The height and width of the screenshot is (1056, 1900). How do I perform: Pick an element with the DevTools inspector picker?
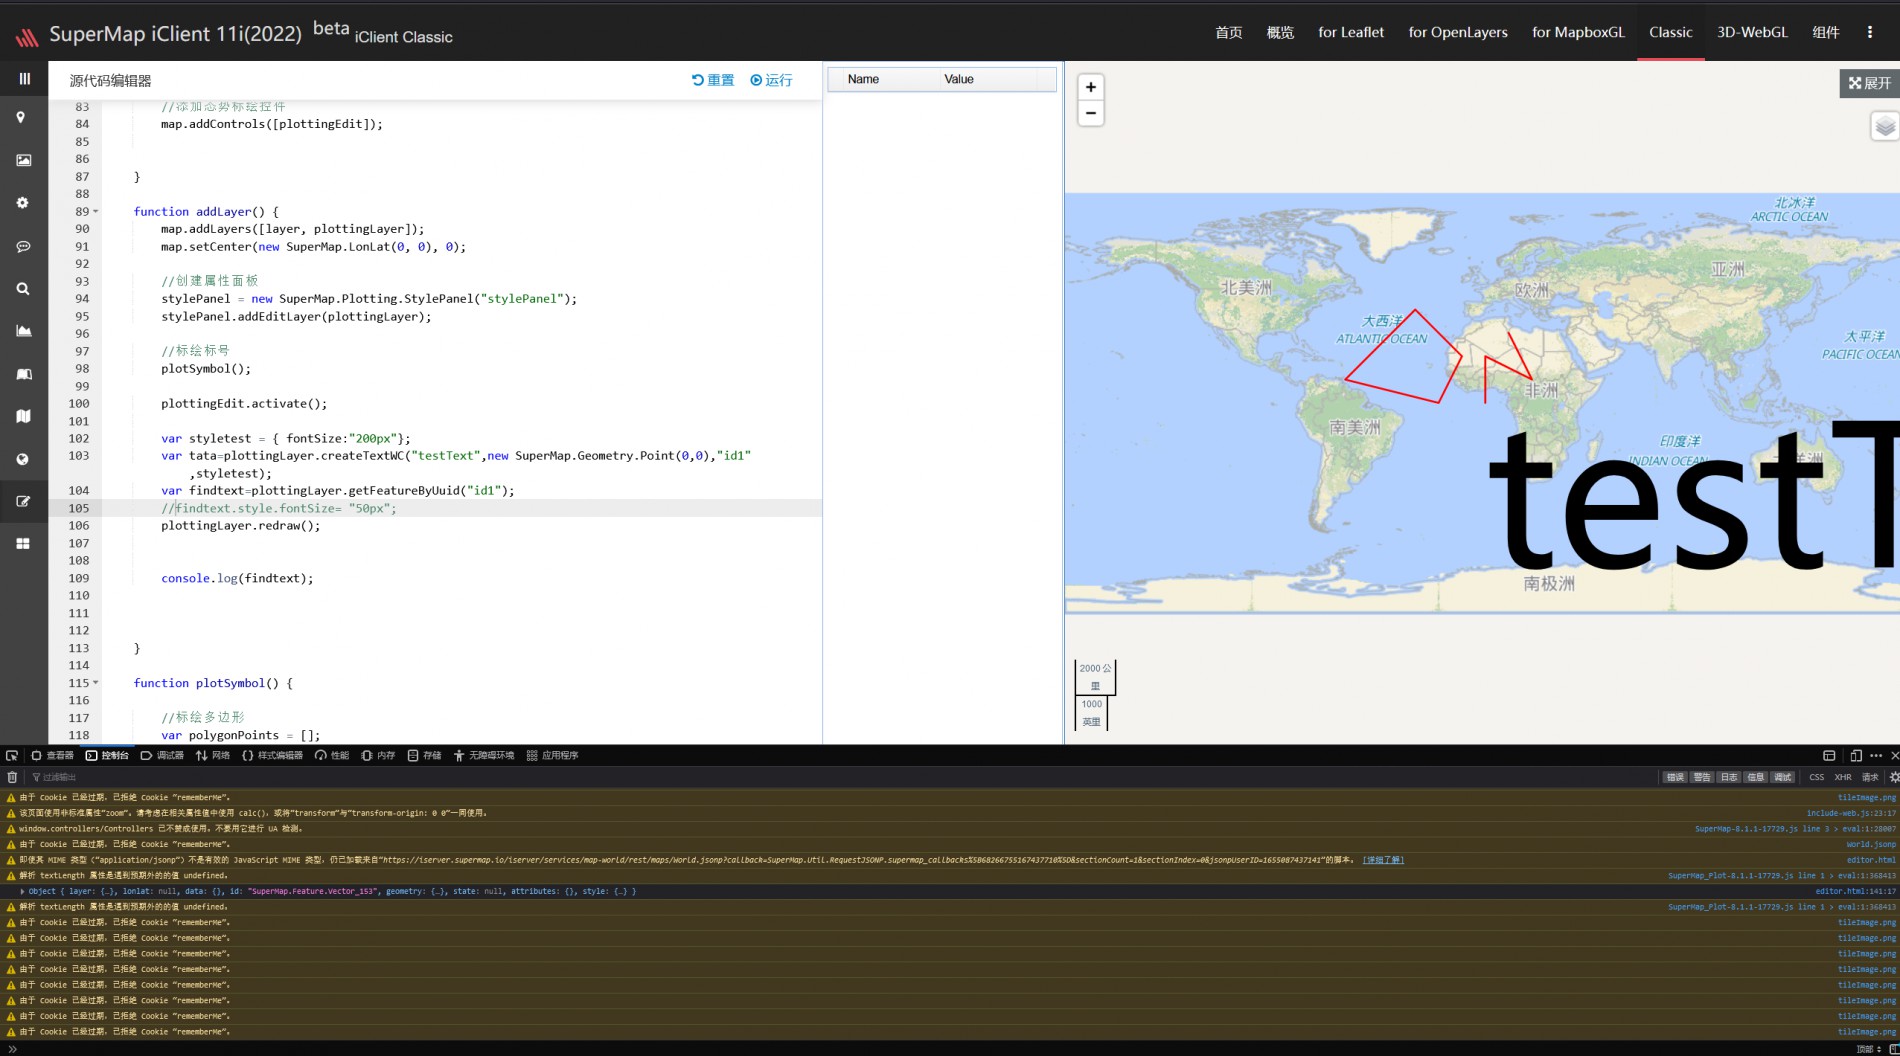point(12,756)
